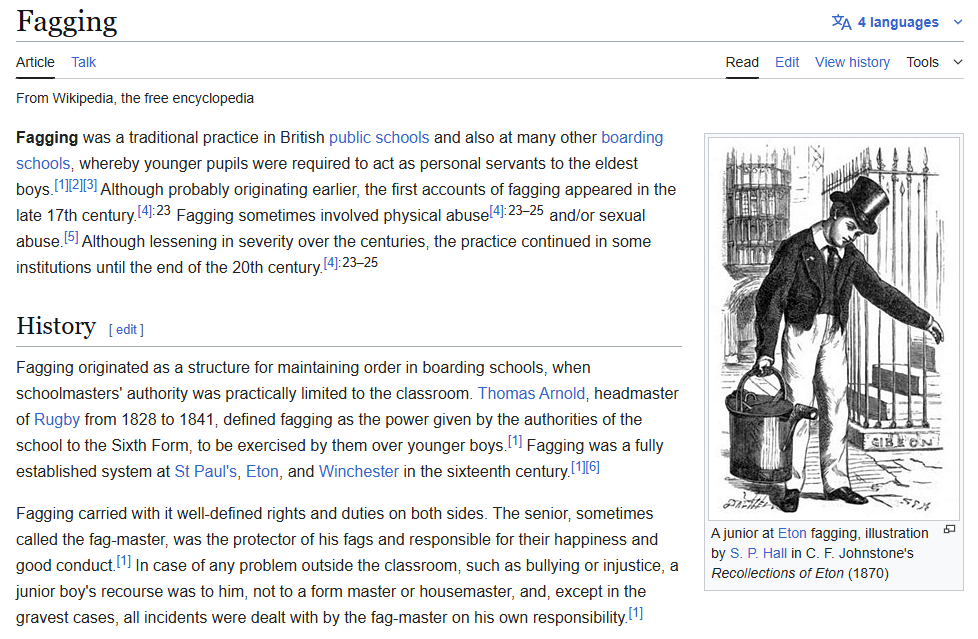
Task: Click citation [5] after sexual abuse
Action: point(71,237)
